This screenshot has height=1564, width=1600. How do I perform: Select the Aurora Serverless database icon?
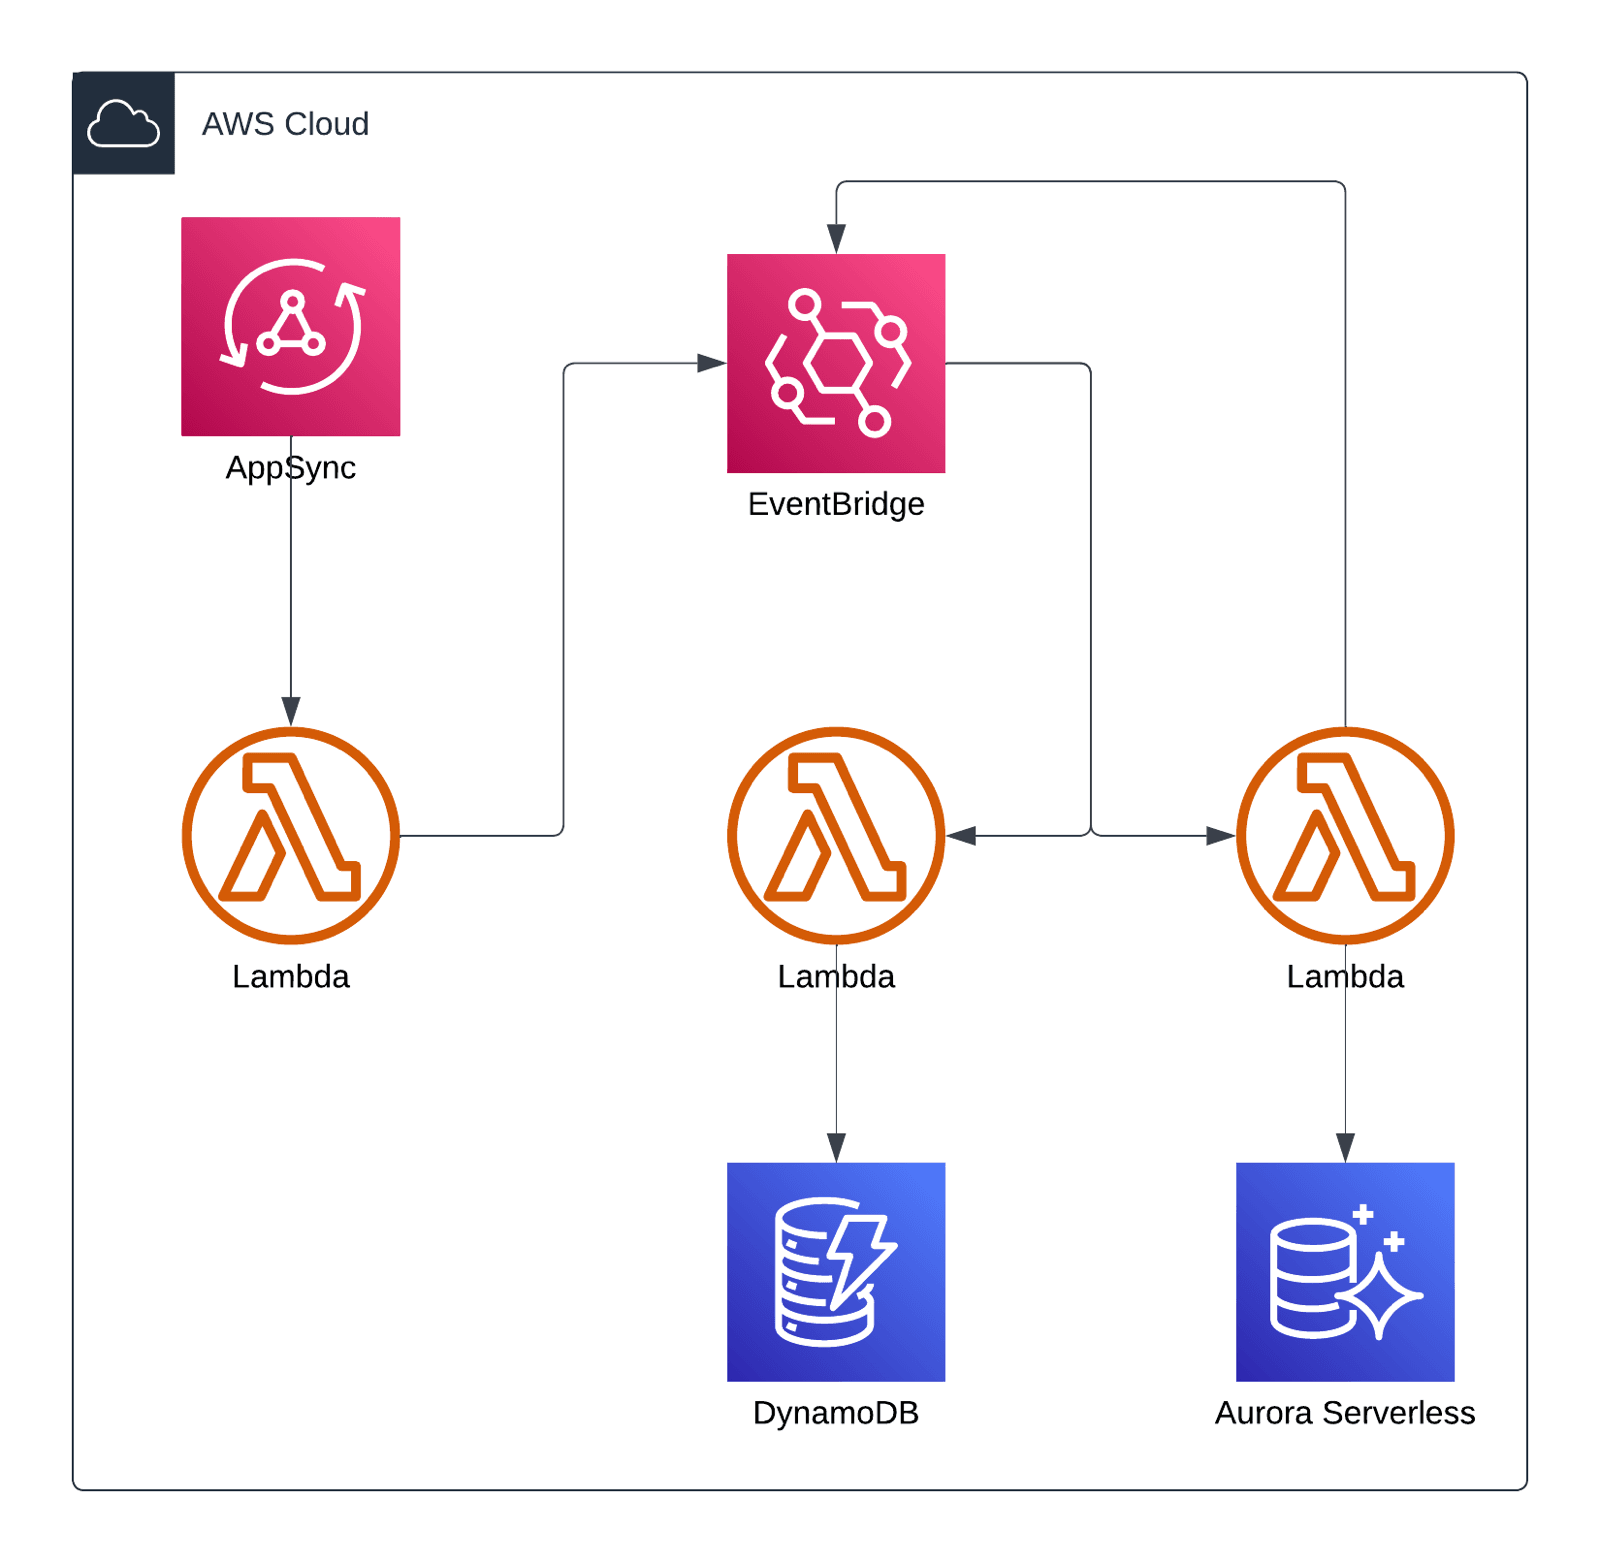coord(1344,1270)
